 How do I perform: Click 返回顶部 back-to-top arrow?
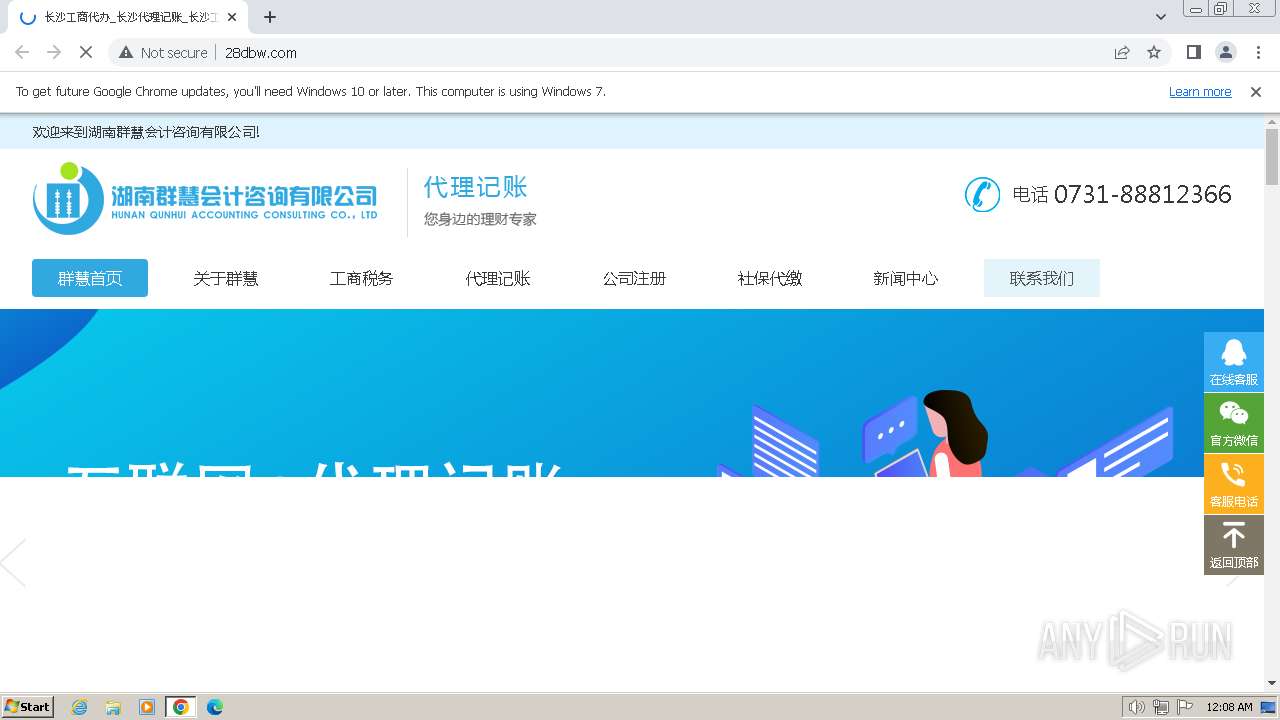[1234, 544]
